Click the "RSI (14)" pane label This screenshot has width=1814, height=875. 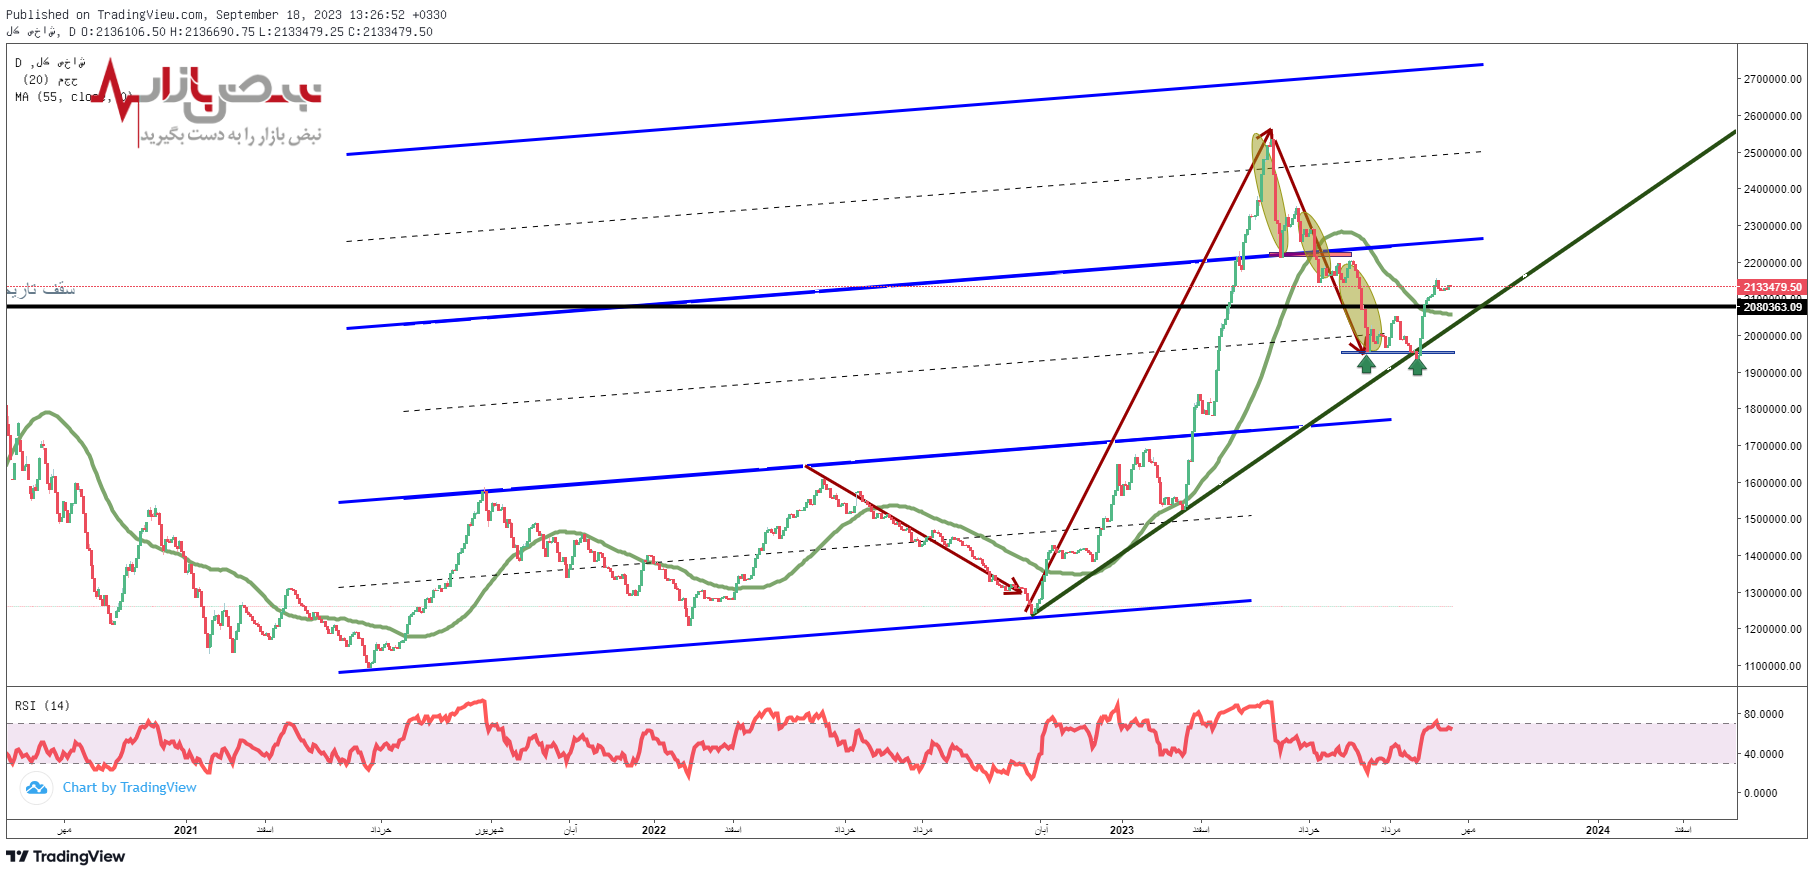[x=42, y=706]
